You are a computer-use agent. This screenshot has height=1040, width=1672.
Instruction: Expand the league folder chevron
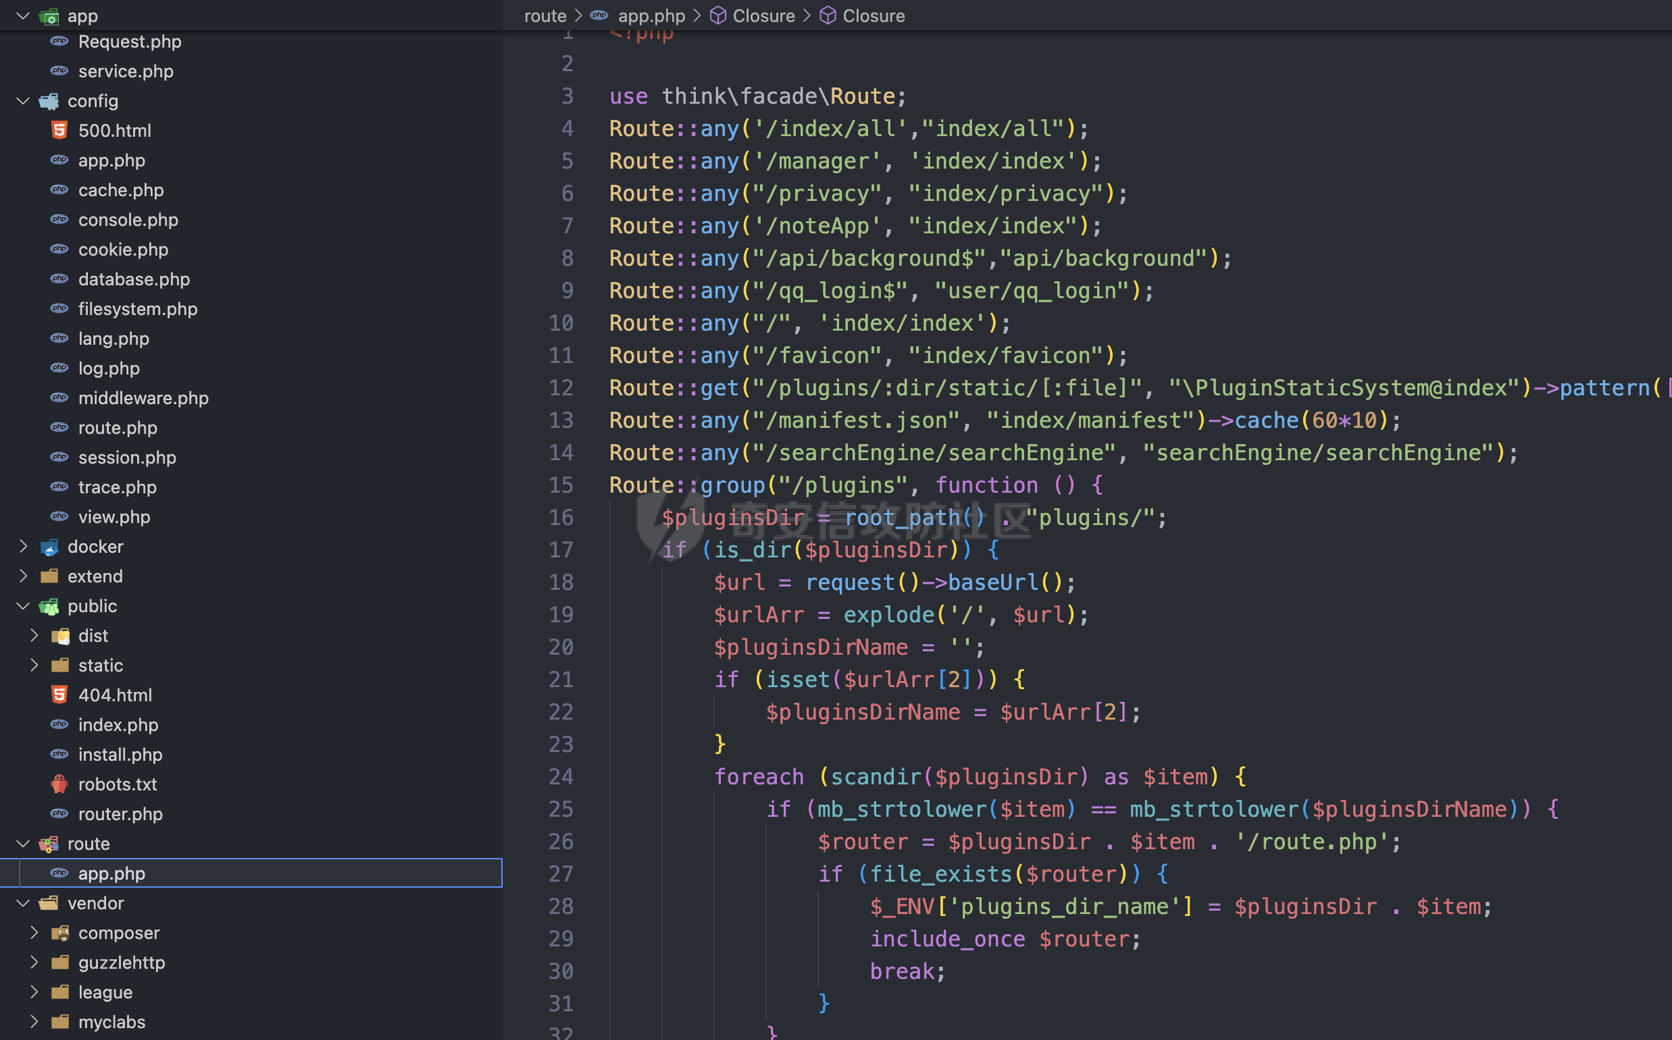(x=34, y=992)
